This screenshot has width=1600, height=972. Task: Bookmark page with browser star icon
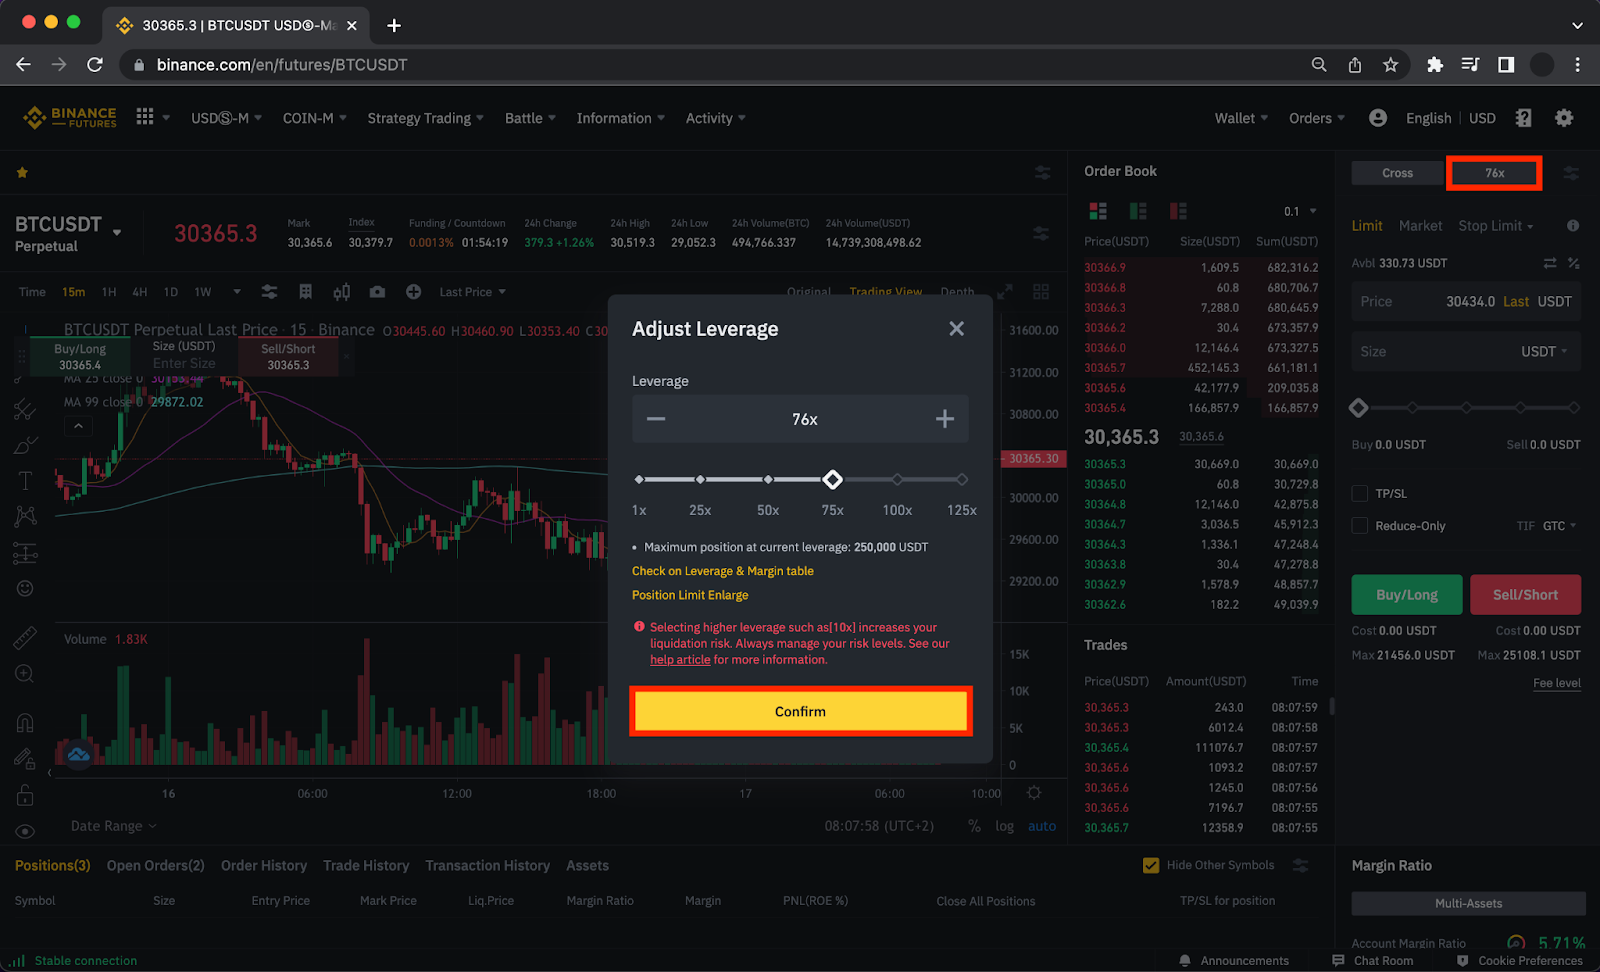coord(1390,65)
